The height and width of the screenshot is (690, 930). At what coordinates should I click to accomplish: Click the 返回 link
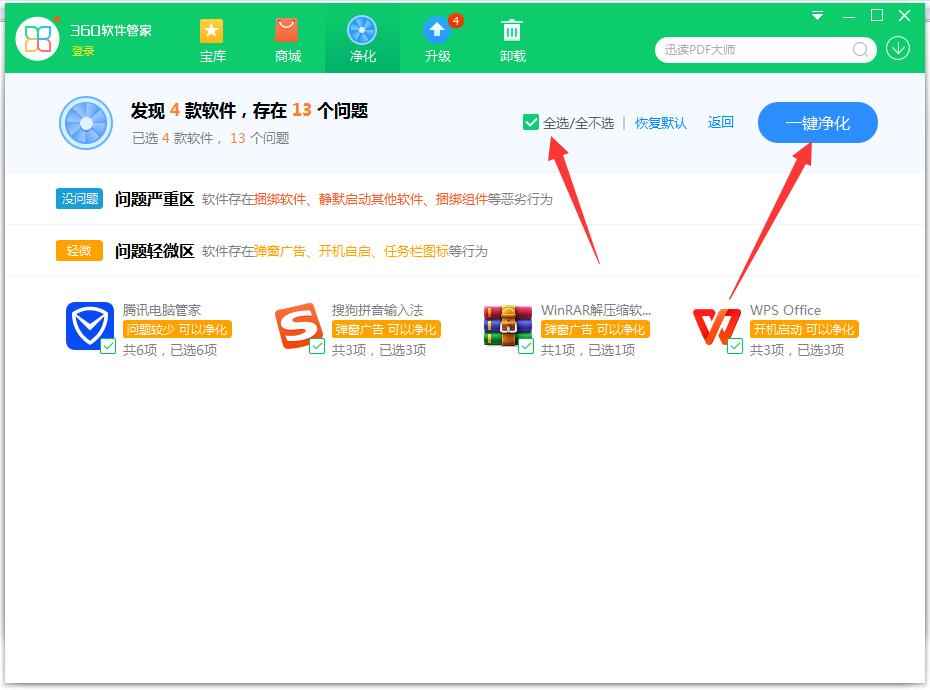coord(721,122)
